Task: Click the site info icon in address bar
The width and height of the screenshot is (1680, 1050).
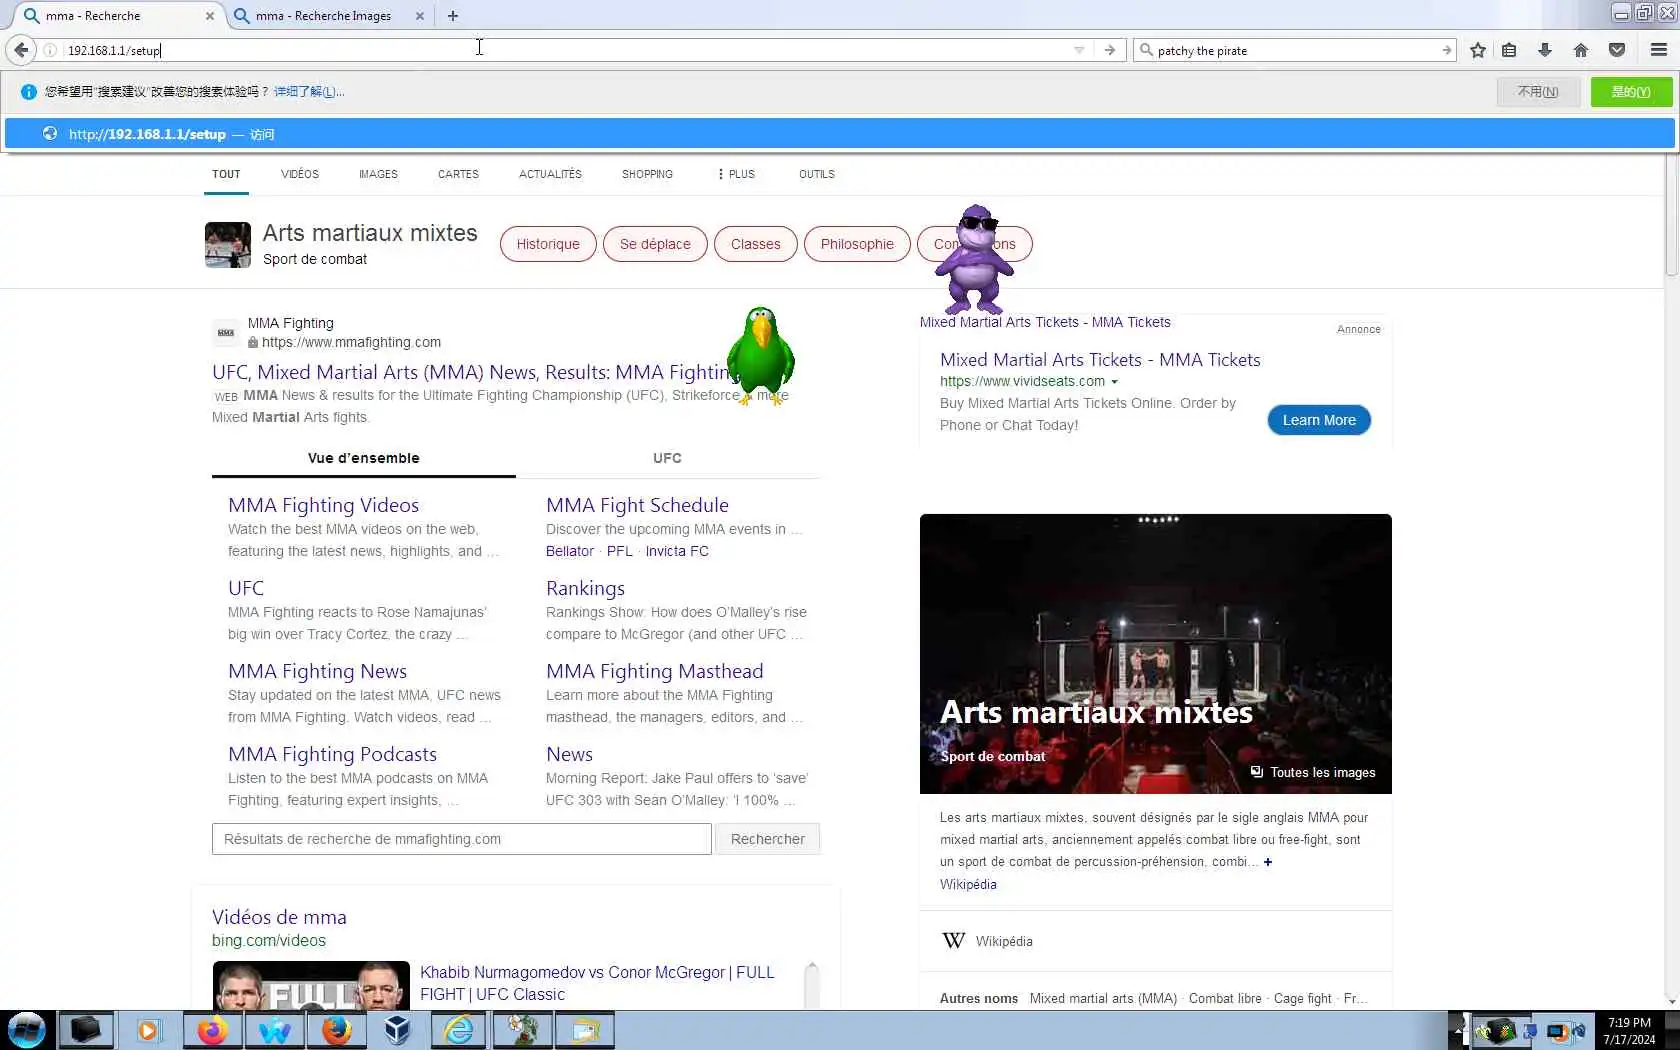Action: click(50, 50)
